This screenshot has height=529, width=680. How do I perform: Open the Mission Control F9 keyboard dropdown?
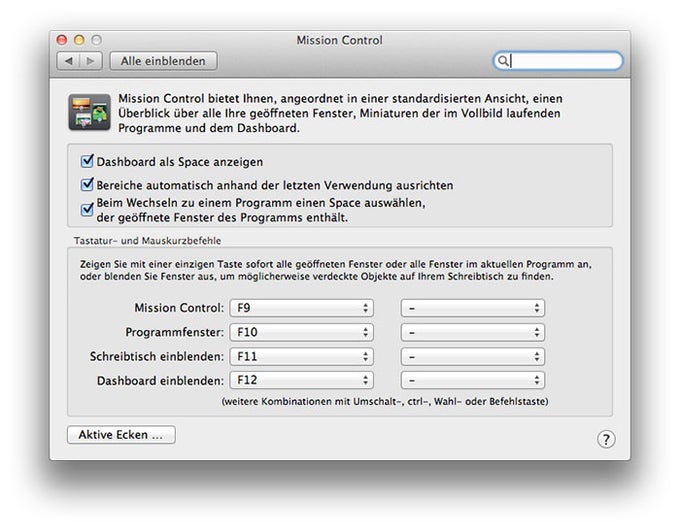(301, 308)
